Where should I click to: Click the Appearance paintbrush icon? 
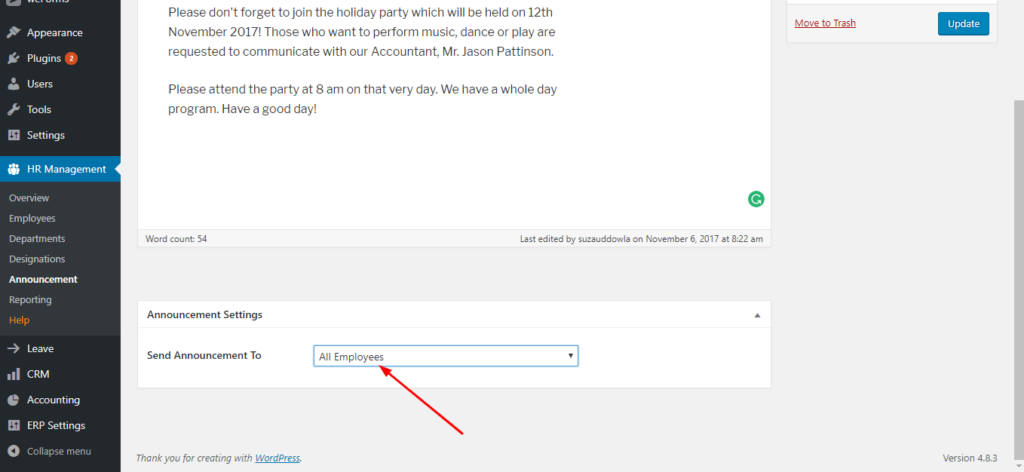14,33
